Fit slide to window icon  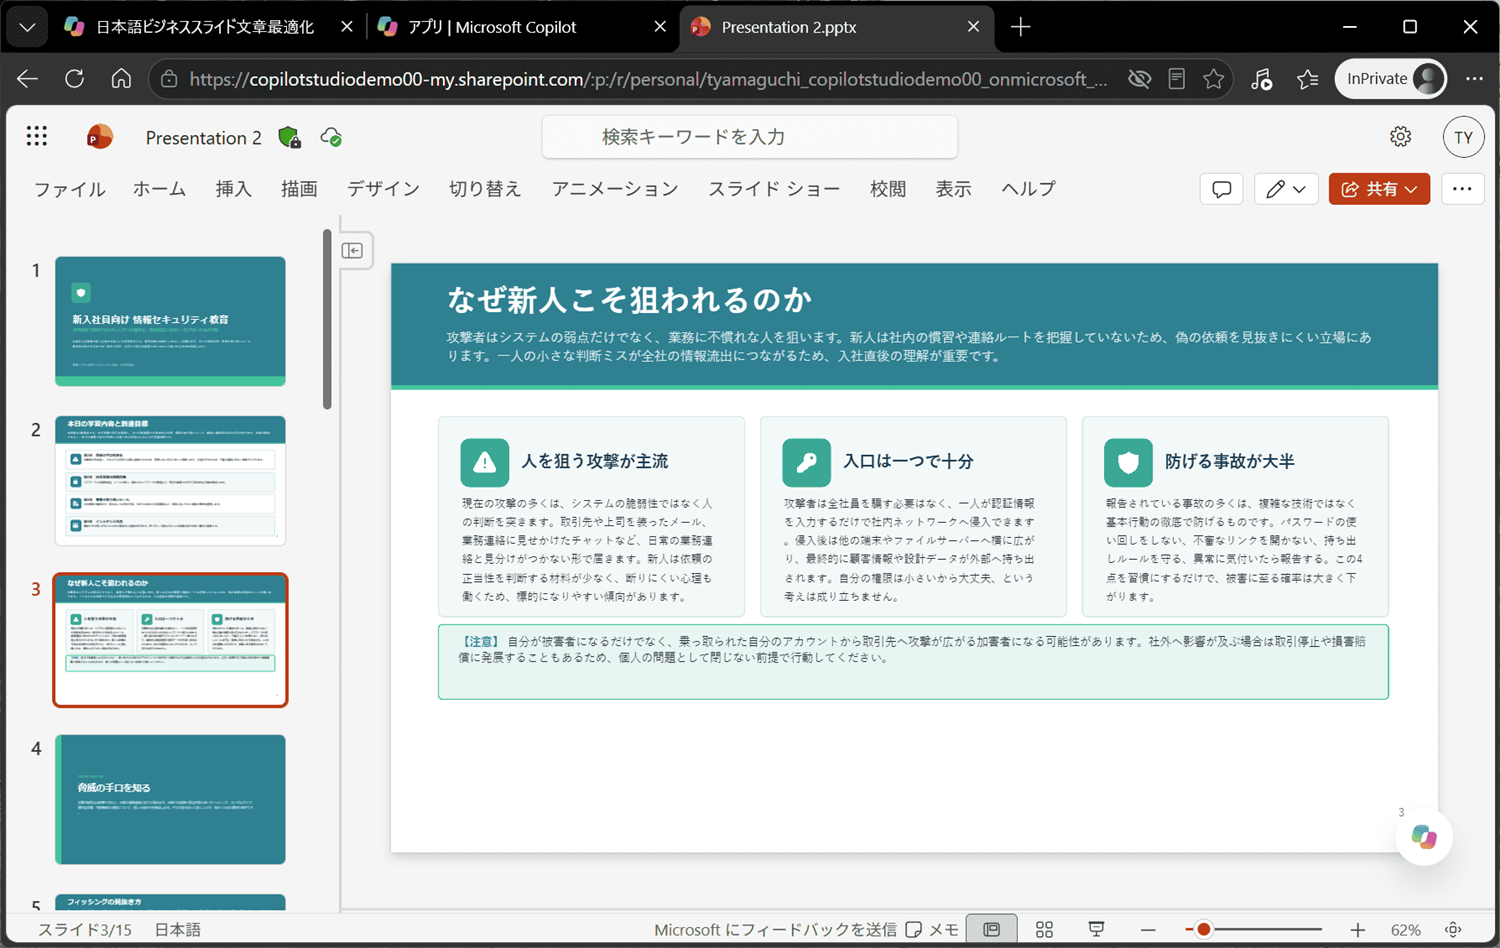point(1454,930)
